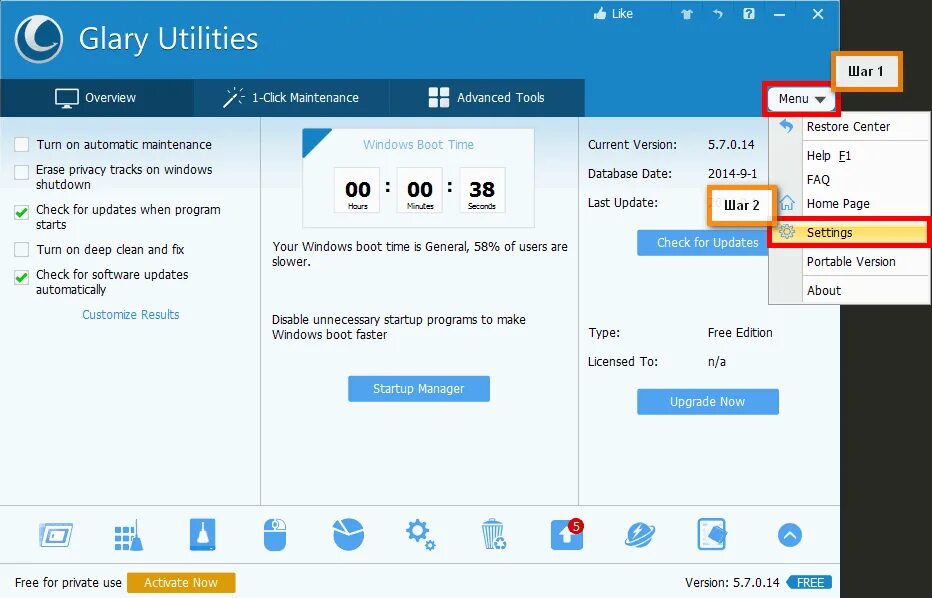Enable Turn on deep clean and fix
Viewport: 932px width, 598px height.
click(21, 249)
